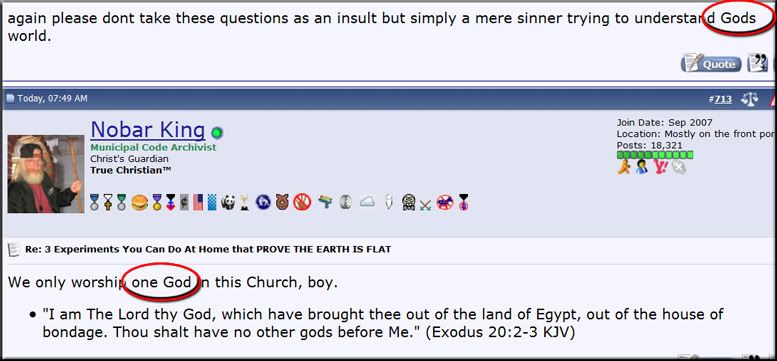Click the American flag award icon

click(x=198, y=202)
